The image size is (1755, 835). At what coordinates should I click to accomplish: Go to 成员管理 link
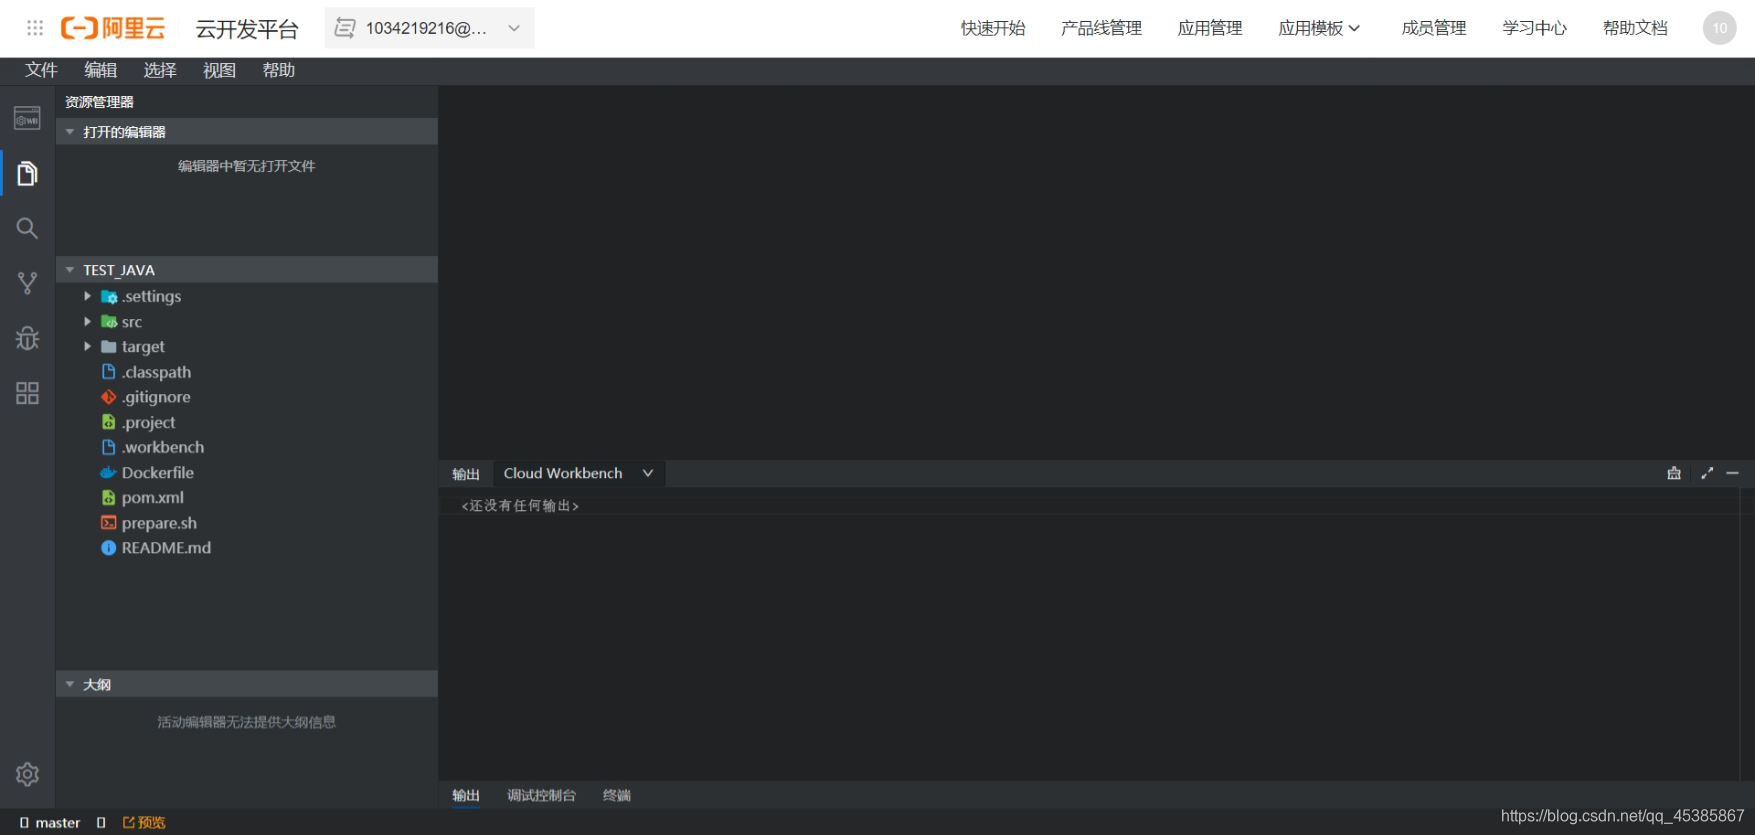pos(1434,28)
